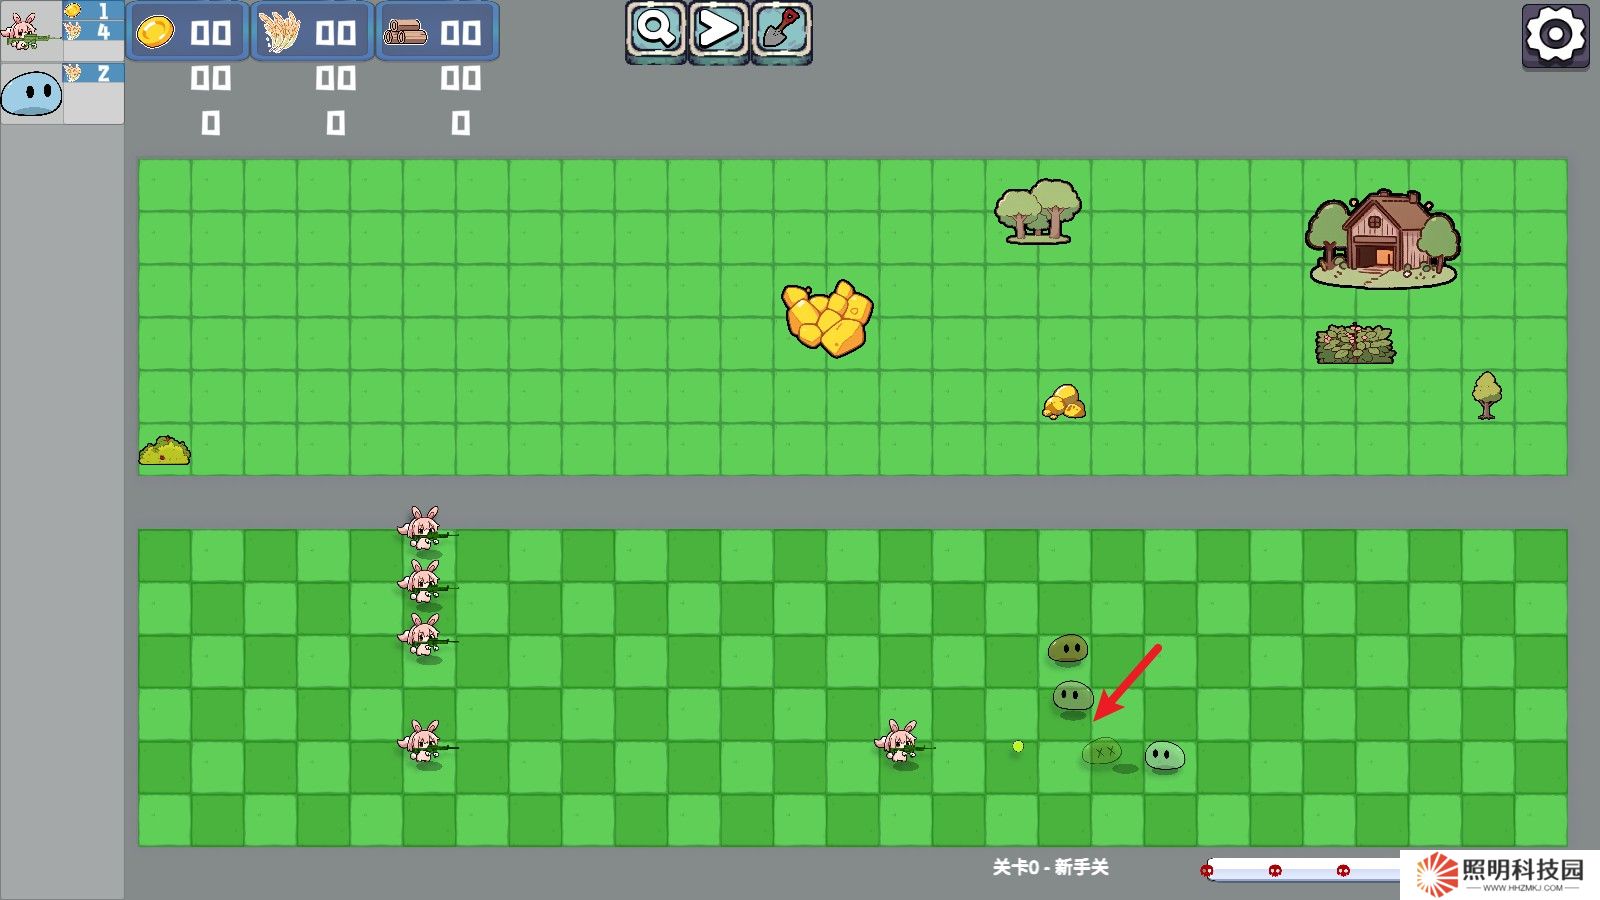Click the small single tree at right

pos(1487,394)
